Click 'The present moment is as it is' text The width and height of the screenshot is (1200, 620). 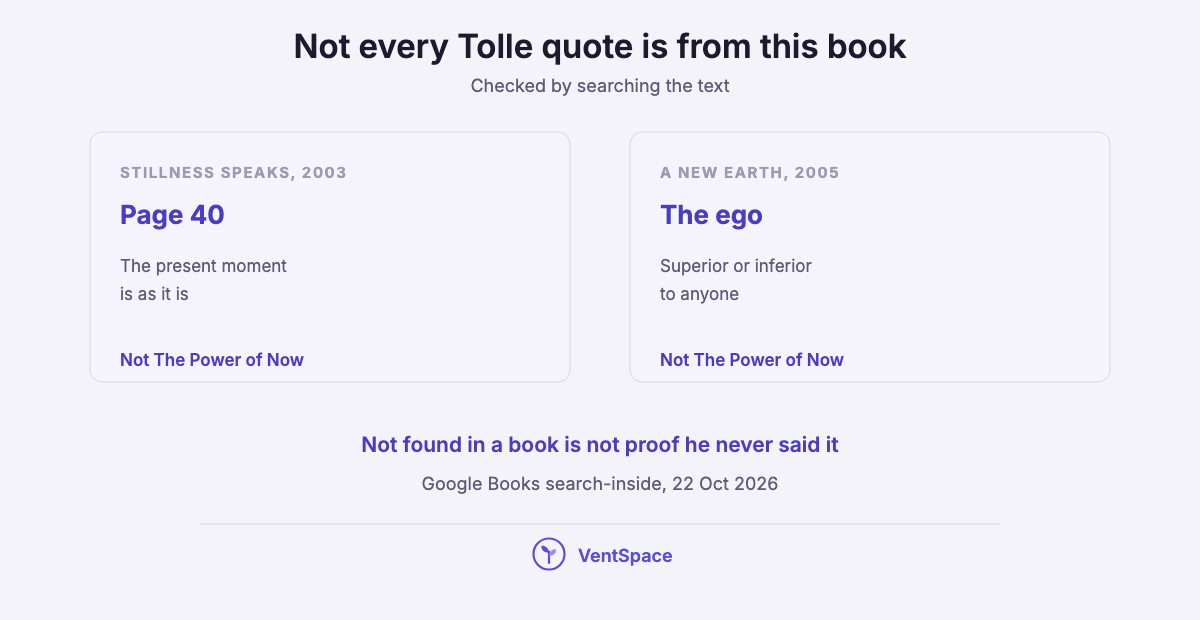203,280
